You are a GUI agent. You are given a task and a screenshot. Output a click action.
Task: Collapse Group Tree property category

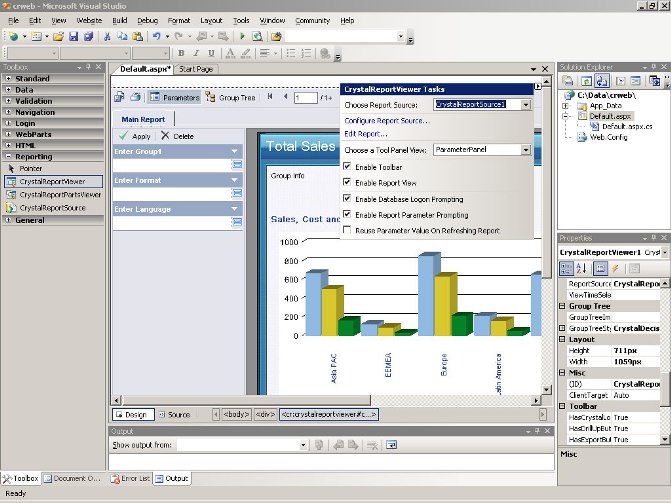pyautogui.click(x=563, y=306)
